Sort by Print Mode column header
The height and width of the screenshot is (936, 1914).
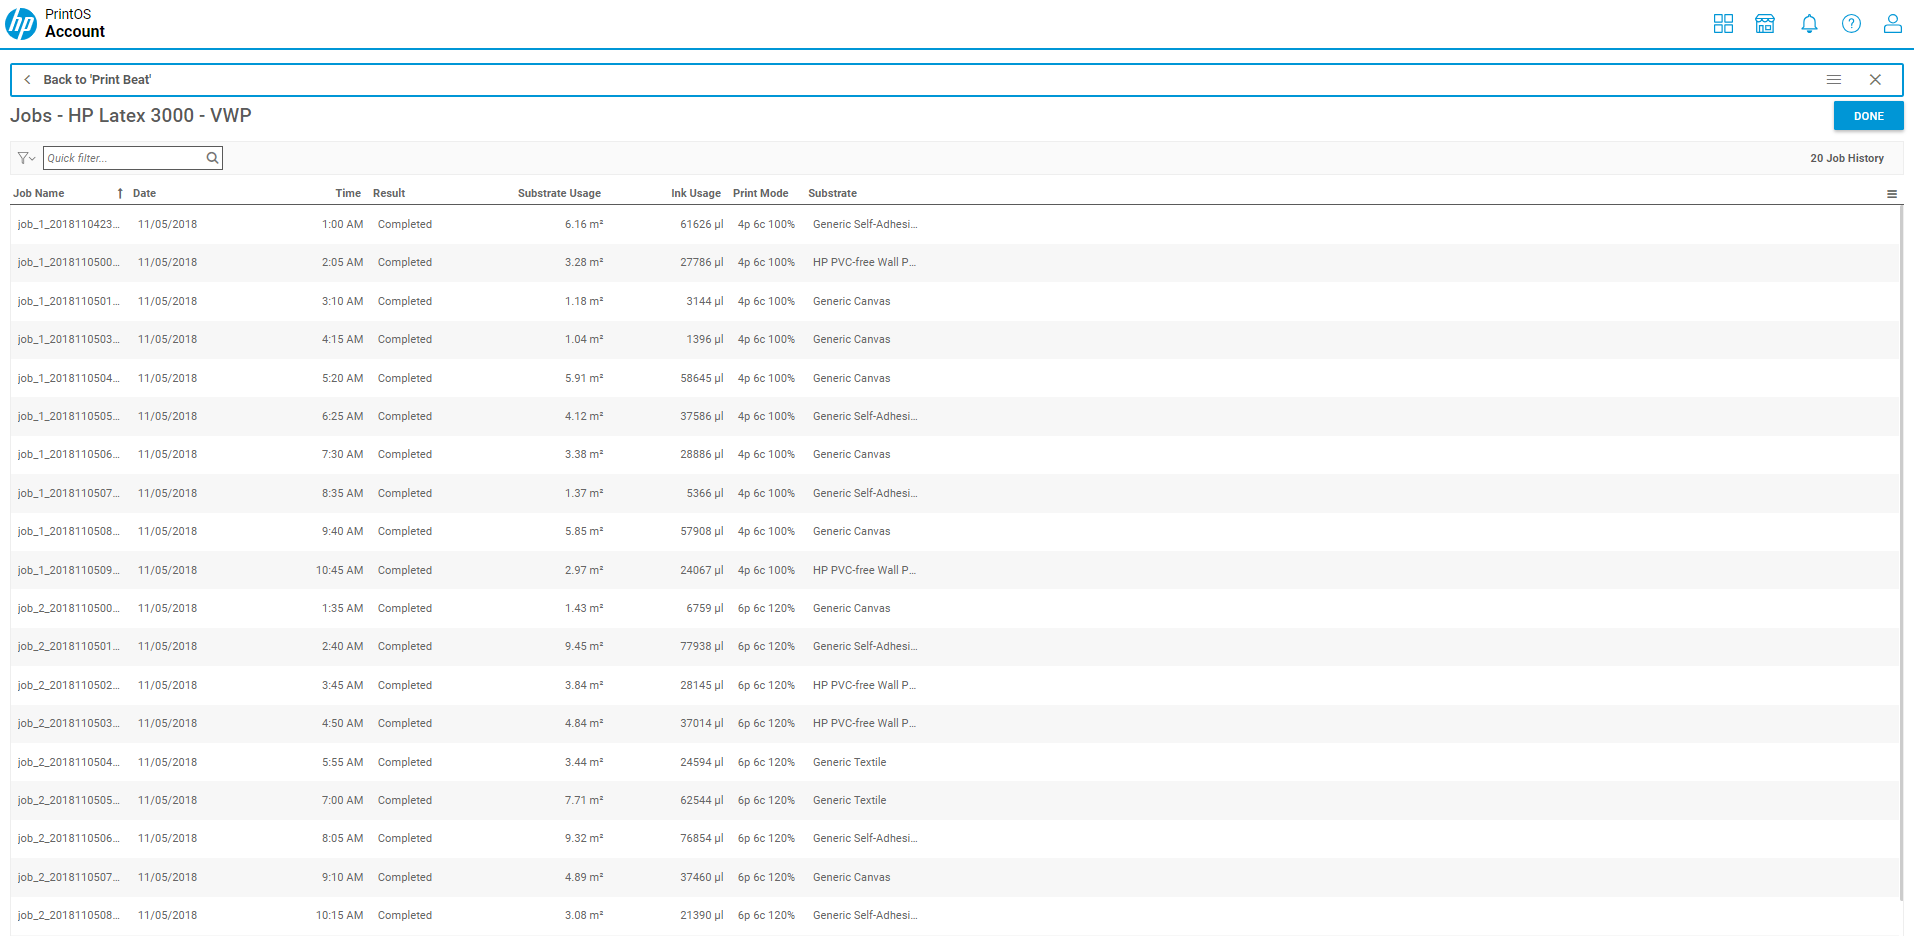[760, 194]
